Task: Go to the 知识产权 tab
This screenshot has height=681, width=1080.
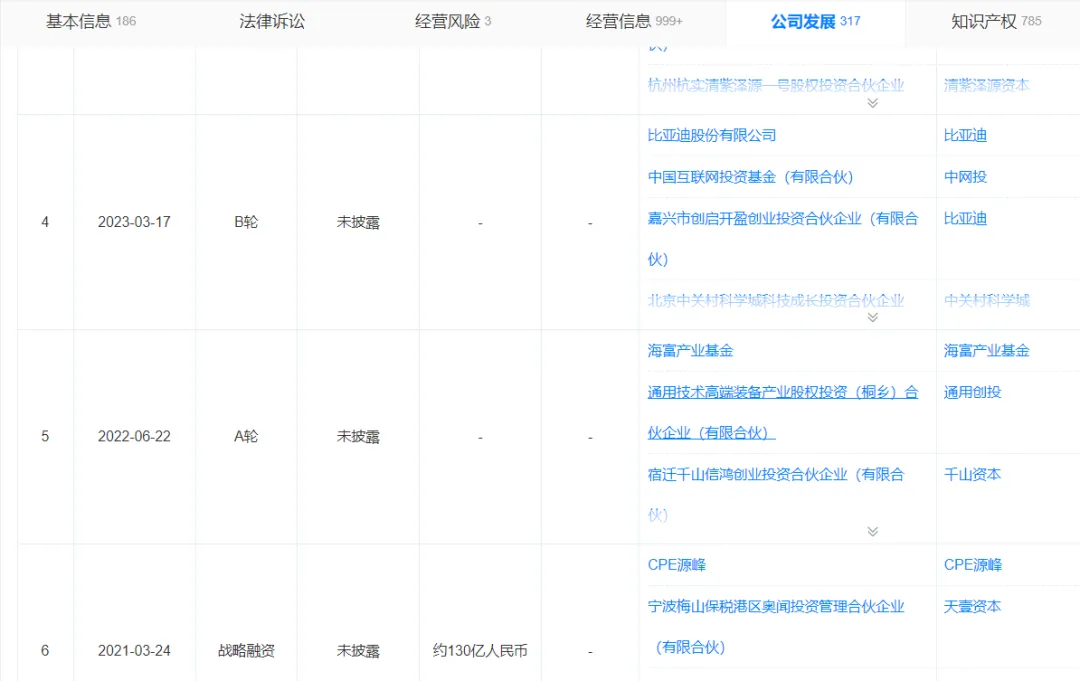Action: coord(996,21)
